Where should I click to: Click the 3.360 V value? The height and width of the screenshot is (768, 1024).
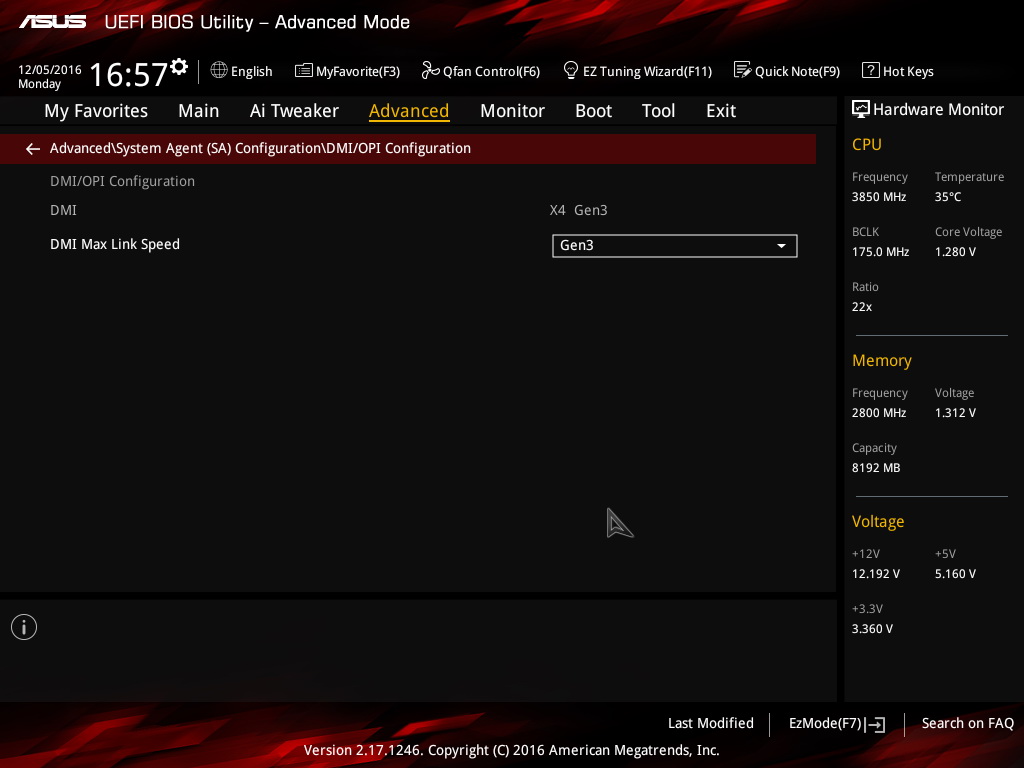[x=872, y=628]
